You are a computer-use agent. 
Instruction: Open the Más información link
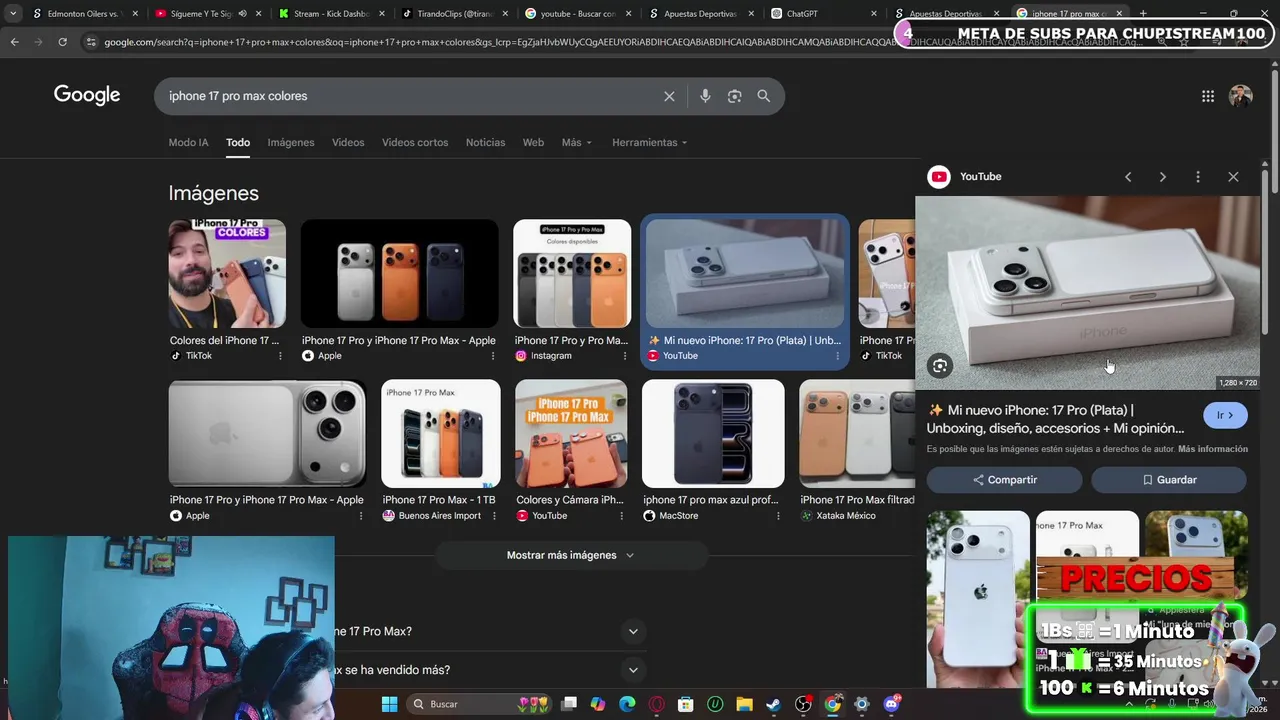pos(1213,449)
